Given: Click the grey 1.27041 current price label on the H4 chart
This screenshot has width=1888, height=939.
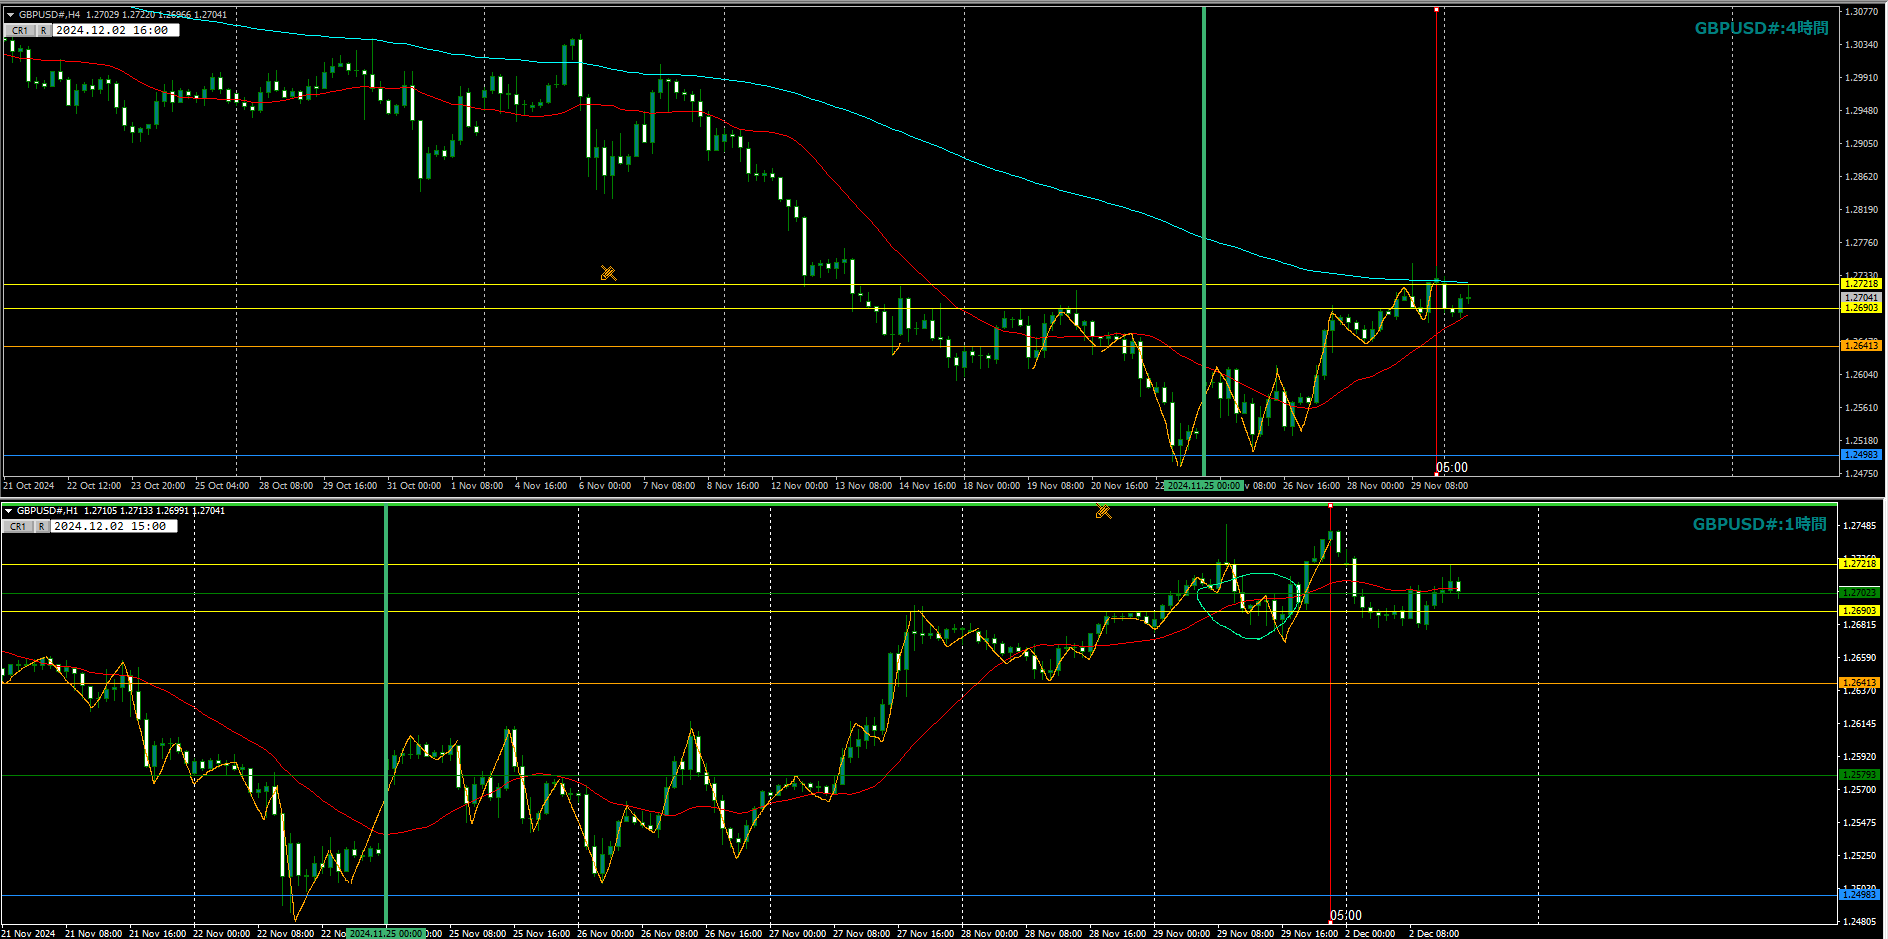Looking at the screenshot, I should click(x=1861, y=297).
